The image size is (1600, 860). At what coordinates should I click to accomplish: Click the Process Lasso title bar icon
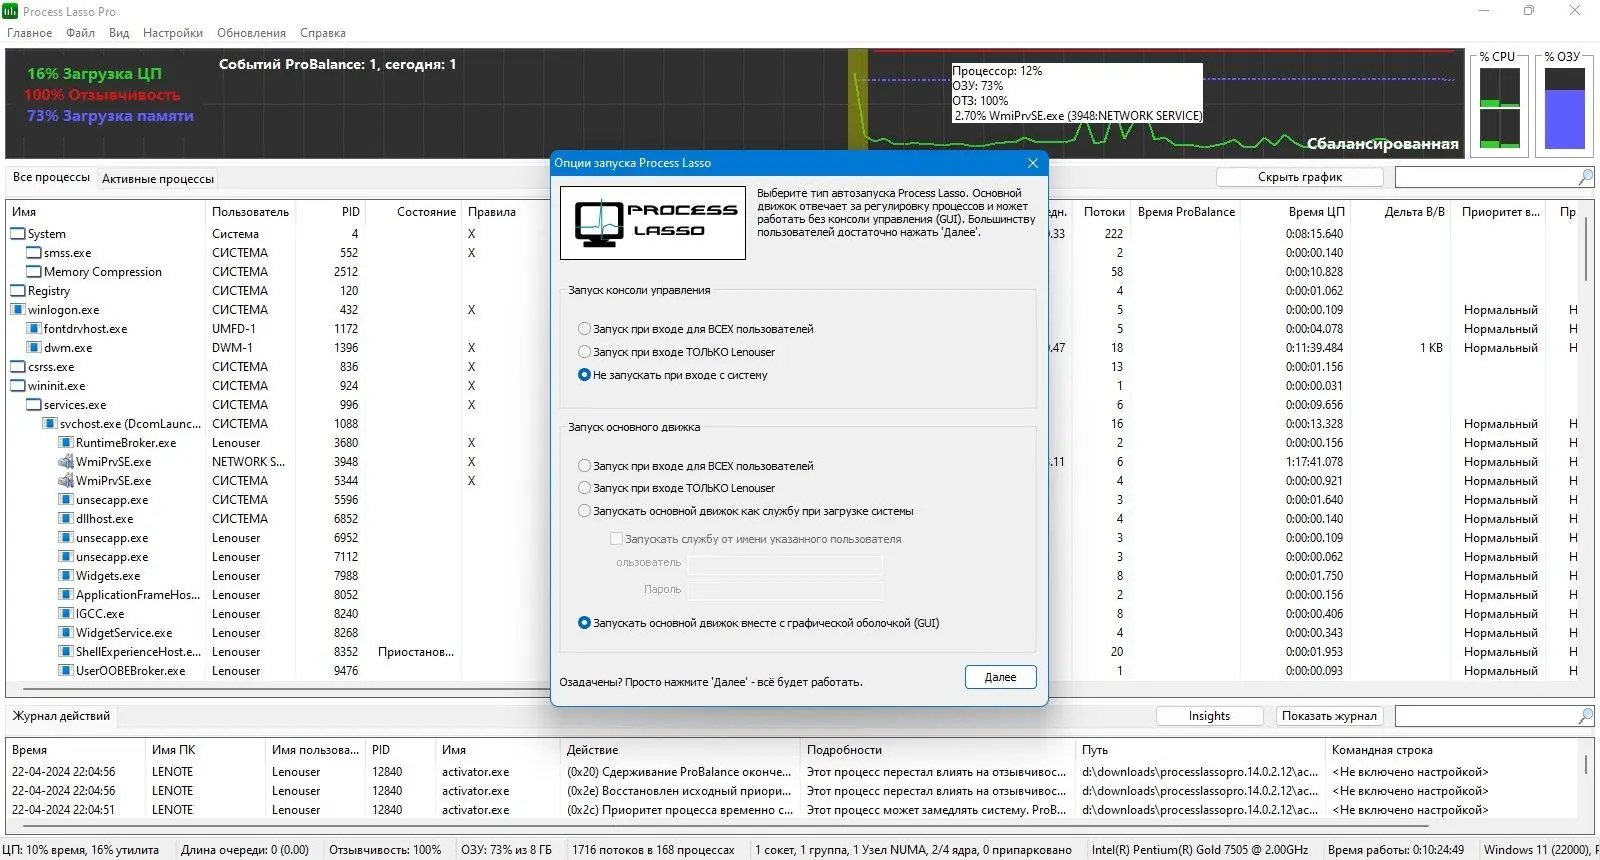click(10, 11)
